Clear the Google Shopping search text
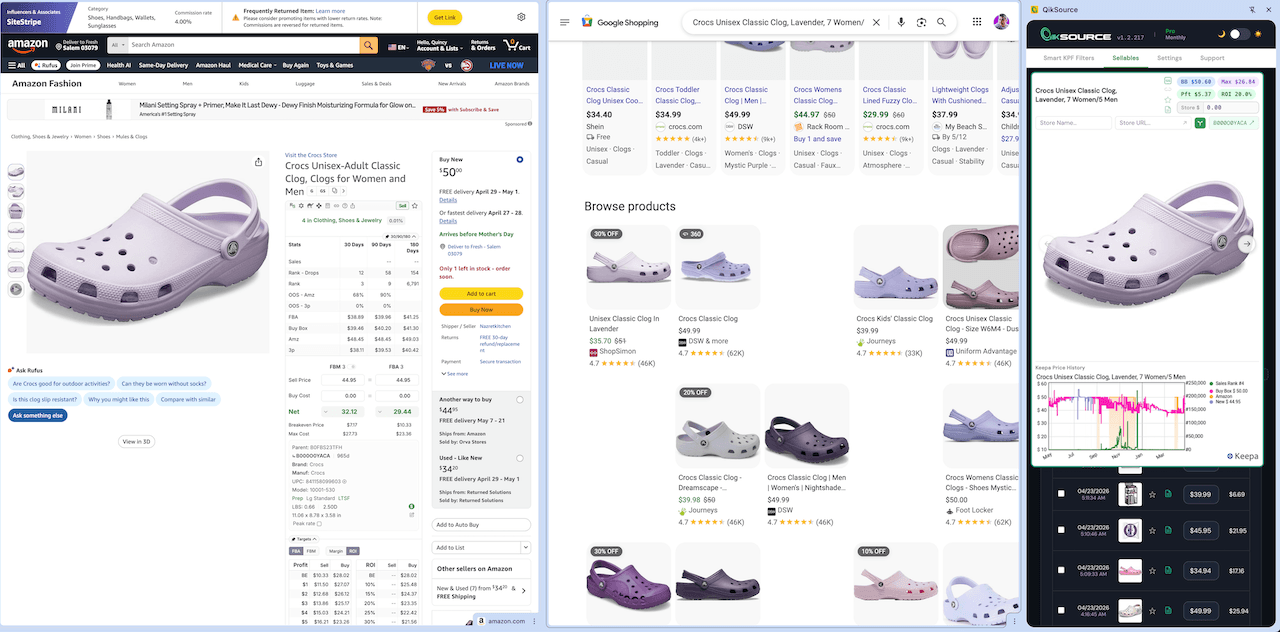Image resolution: width=1280 pixels, height=632 pixels. click(x=877, y=22)
